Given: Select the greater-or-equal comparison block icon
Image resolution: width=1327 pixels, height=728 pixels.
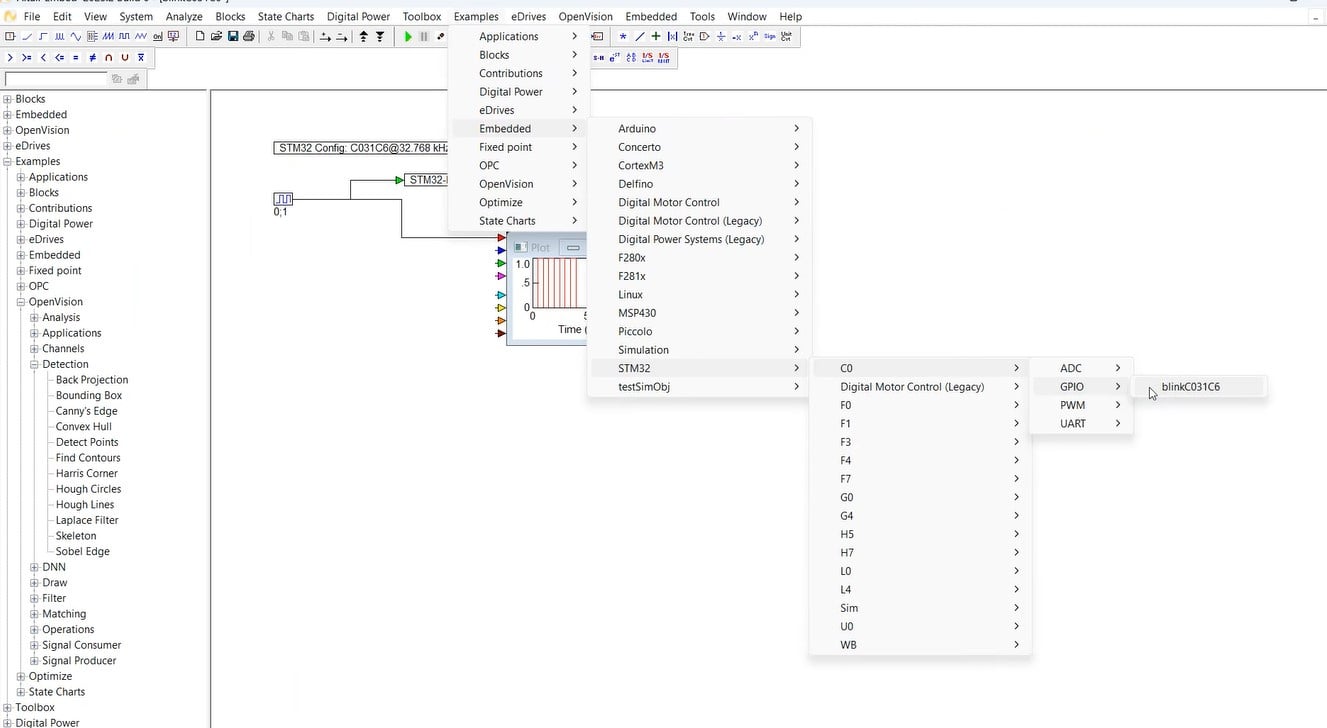Looking at the screenshot, I should [27, 58].
